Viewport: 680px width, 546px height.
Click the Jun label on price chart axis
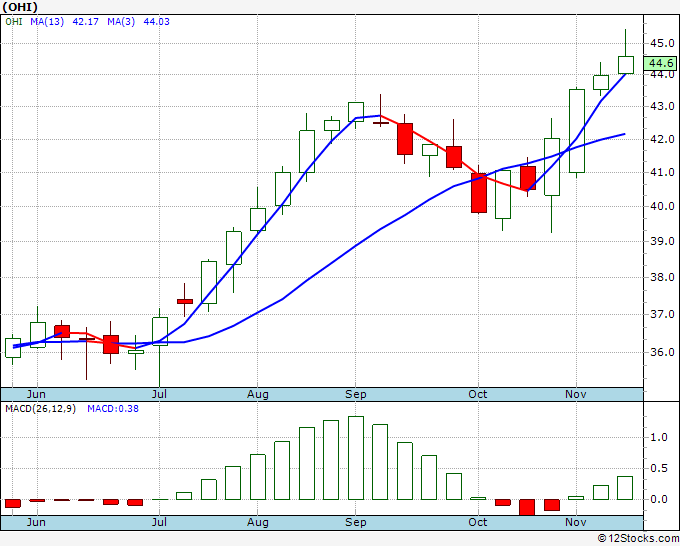pyautogui.click(x=36, y=394)
